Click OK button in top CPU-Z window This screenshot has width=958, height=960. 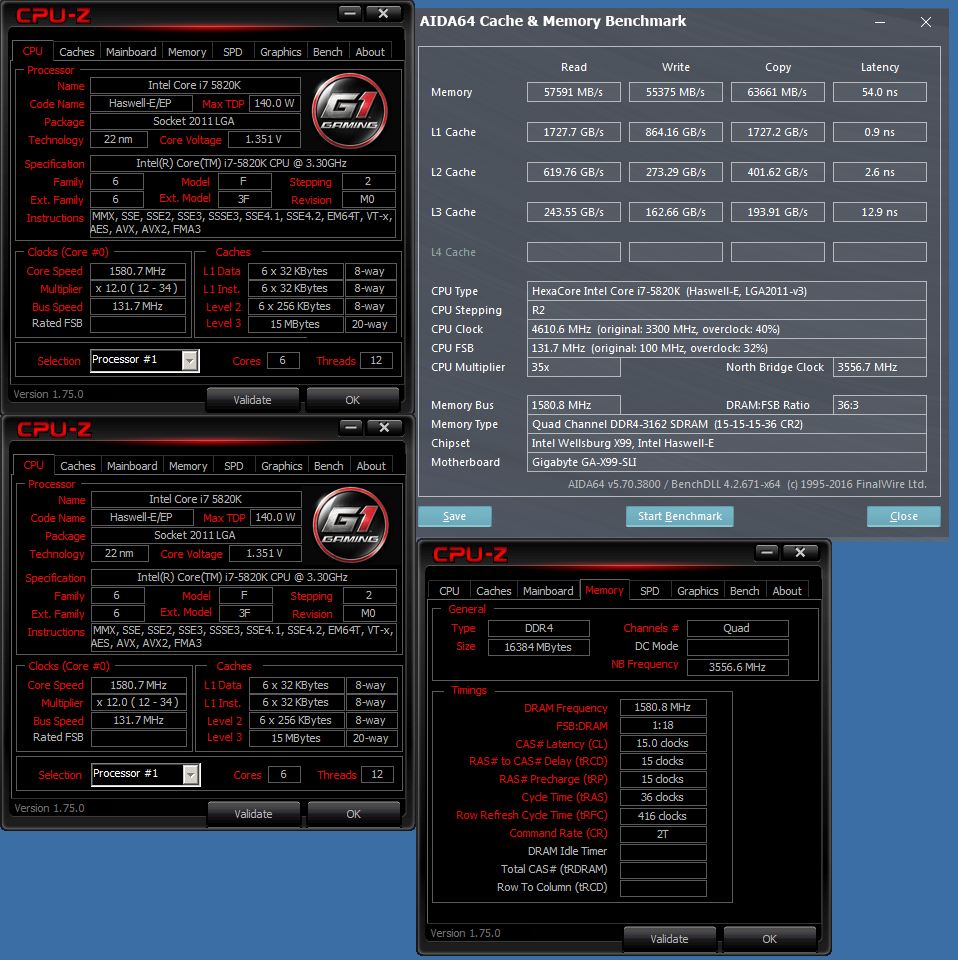pyautogui.click(x=353, y=400)
